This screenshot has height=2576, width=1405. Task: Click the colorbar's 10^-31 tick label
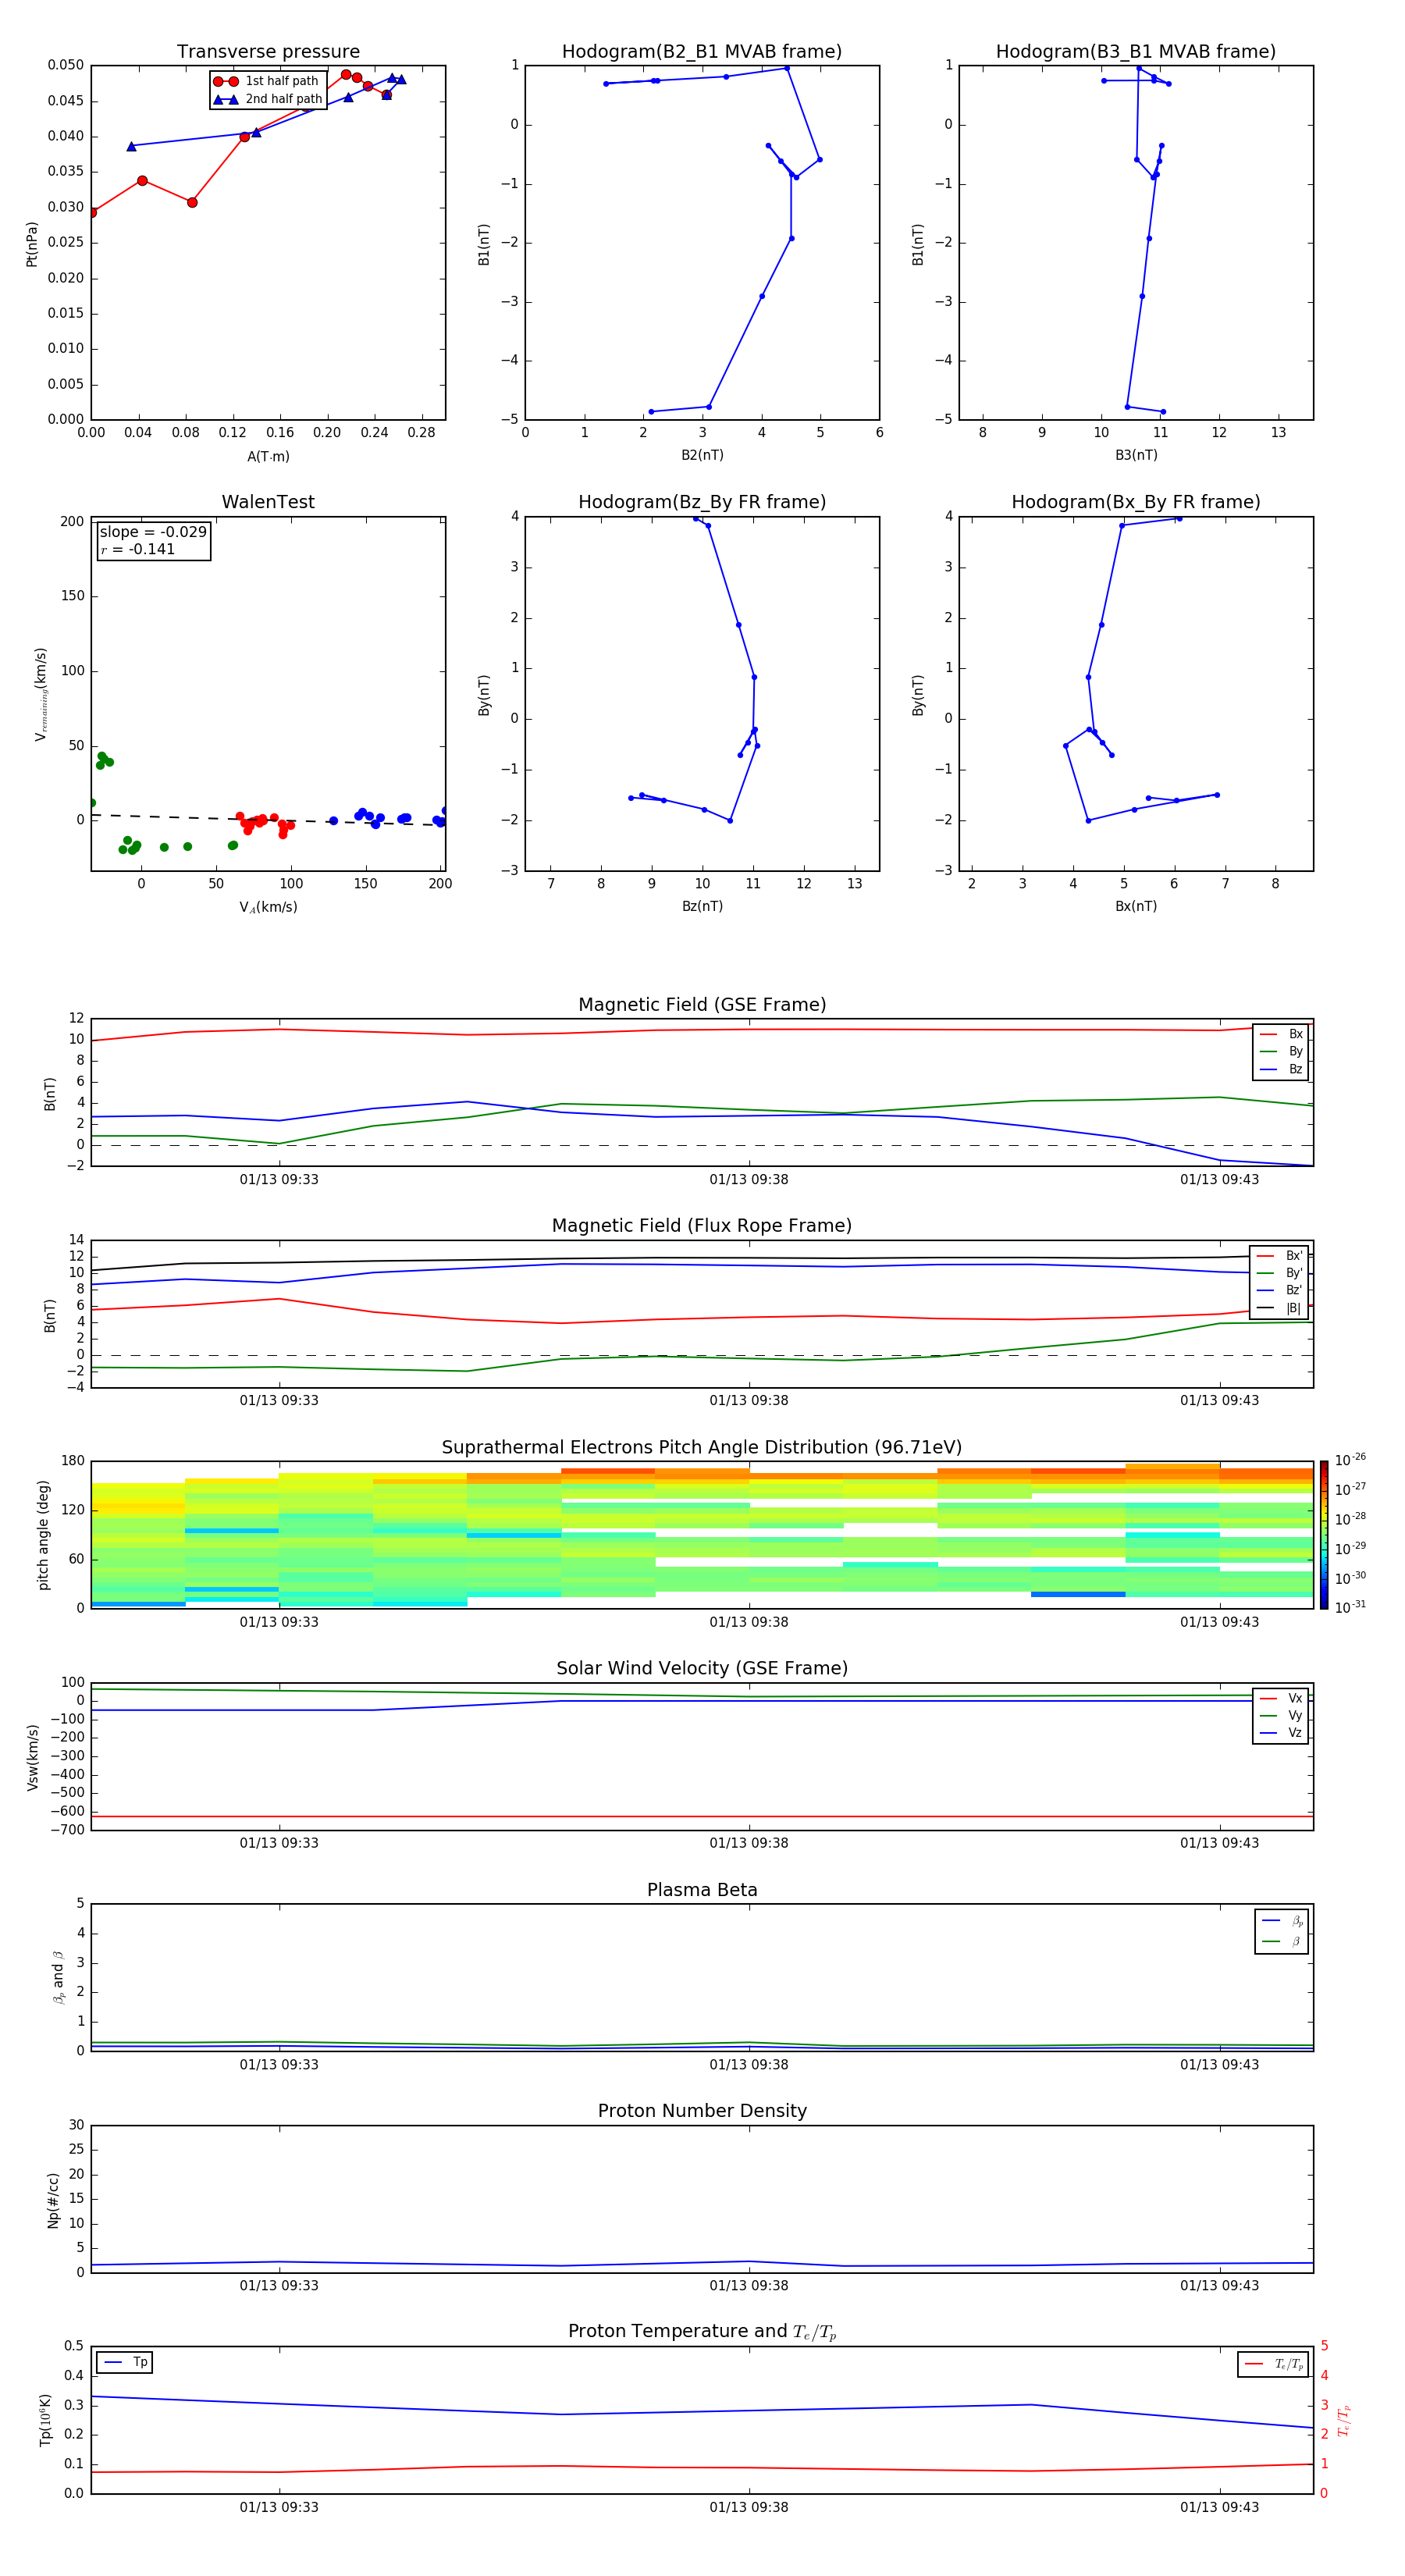(x=1350, y=1607)
